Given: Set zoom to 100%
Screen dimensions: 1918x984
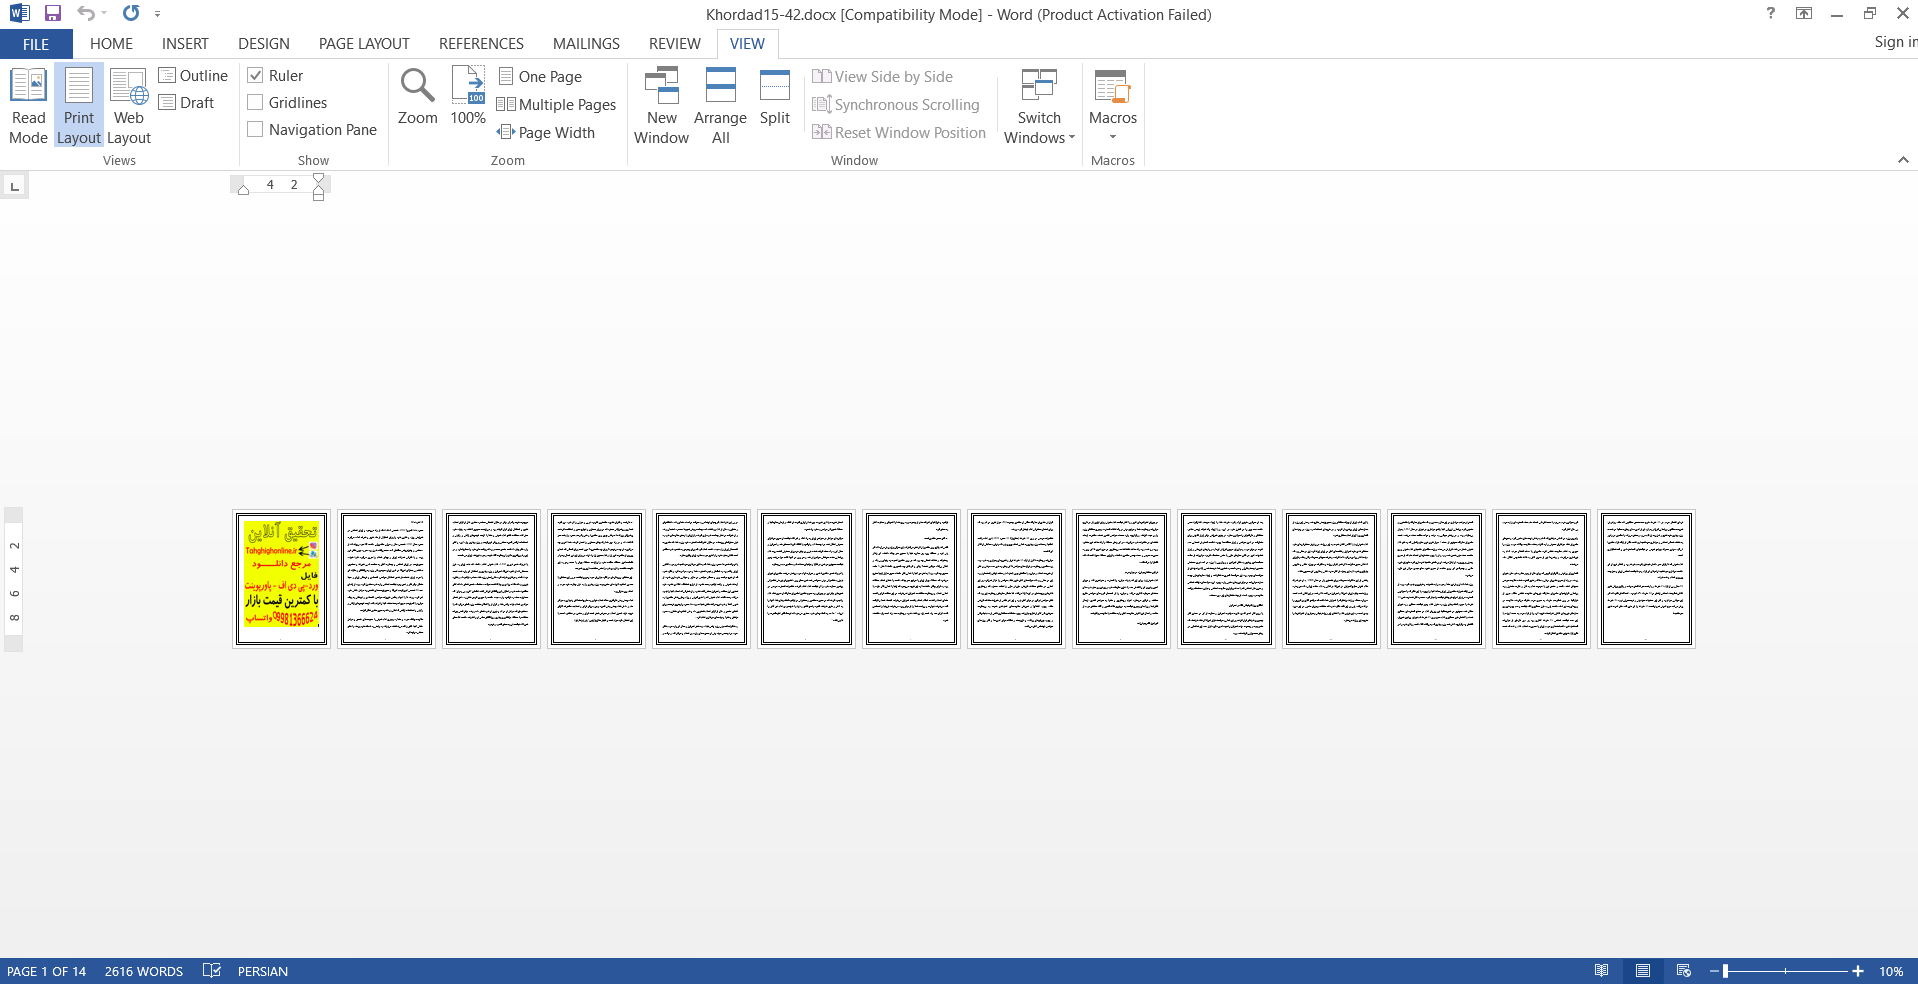Looking at the screenshot, I should pos(468,97).
